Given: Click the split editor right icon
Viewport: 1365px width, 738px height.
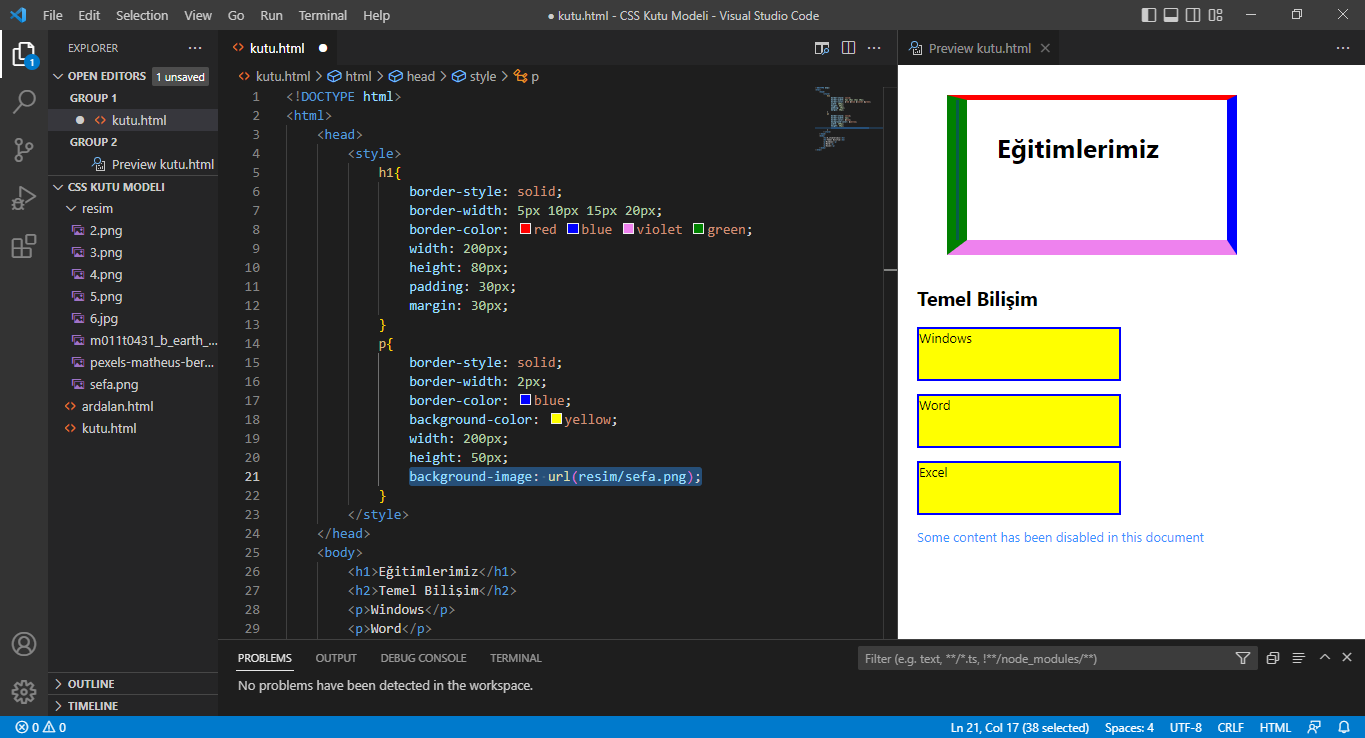Looking at the screenshot, I should click(x=848, y=48).
